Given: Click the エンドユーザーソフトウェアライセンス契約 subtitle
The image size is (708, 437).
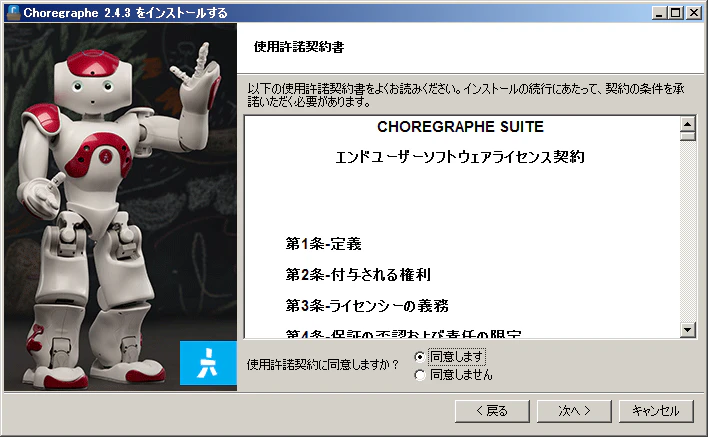Looking at the screenshot, I should [x=460, y=157].
